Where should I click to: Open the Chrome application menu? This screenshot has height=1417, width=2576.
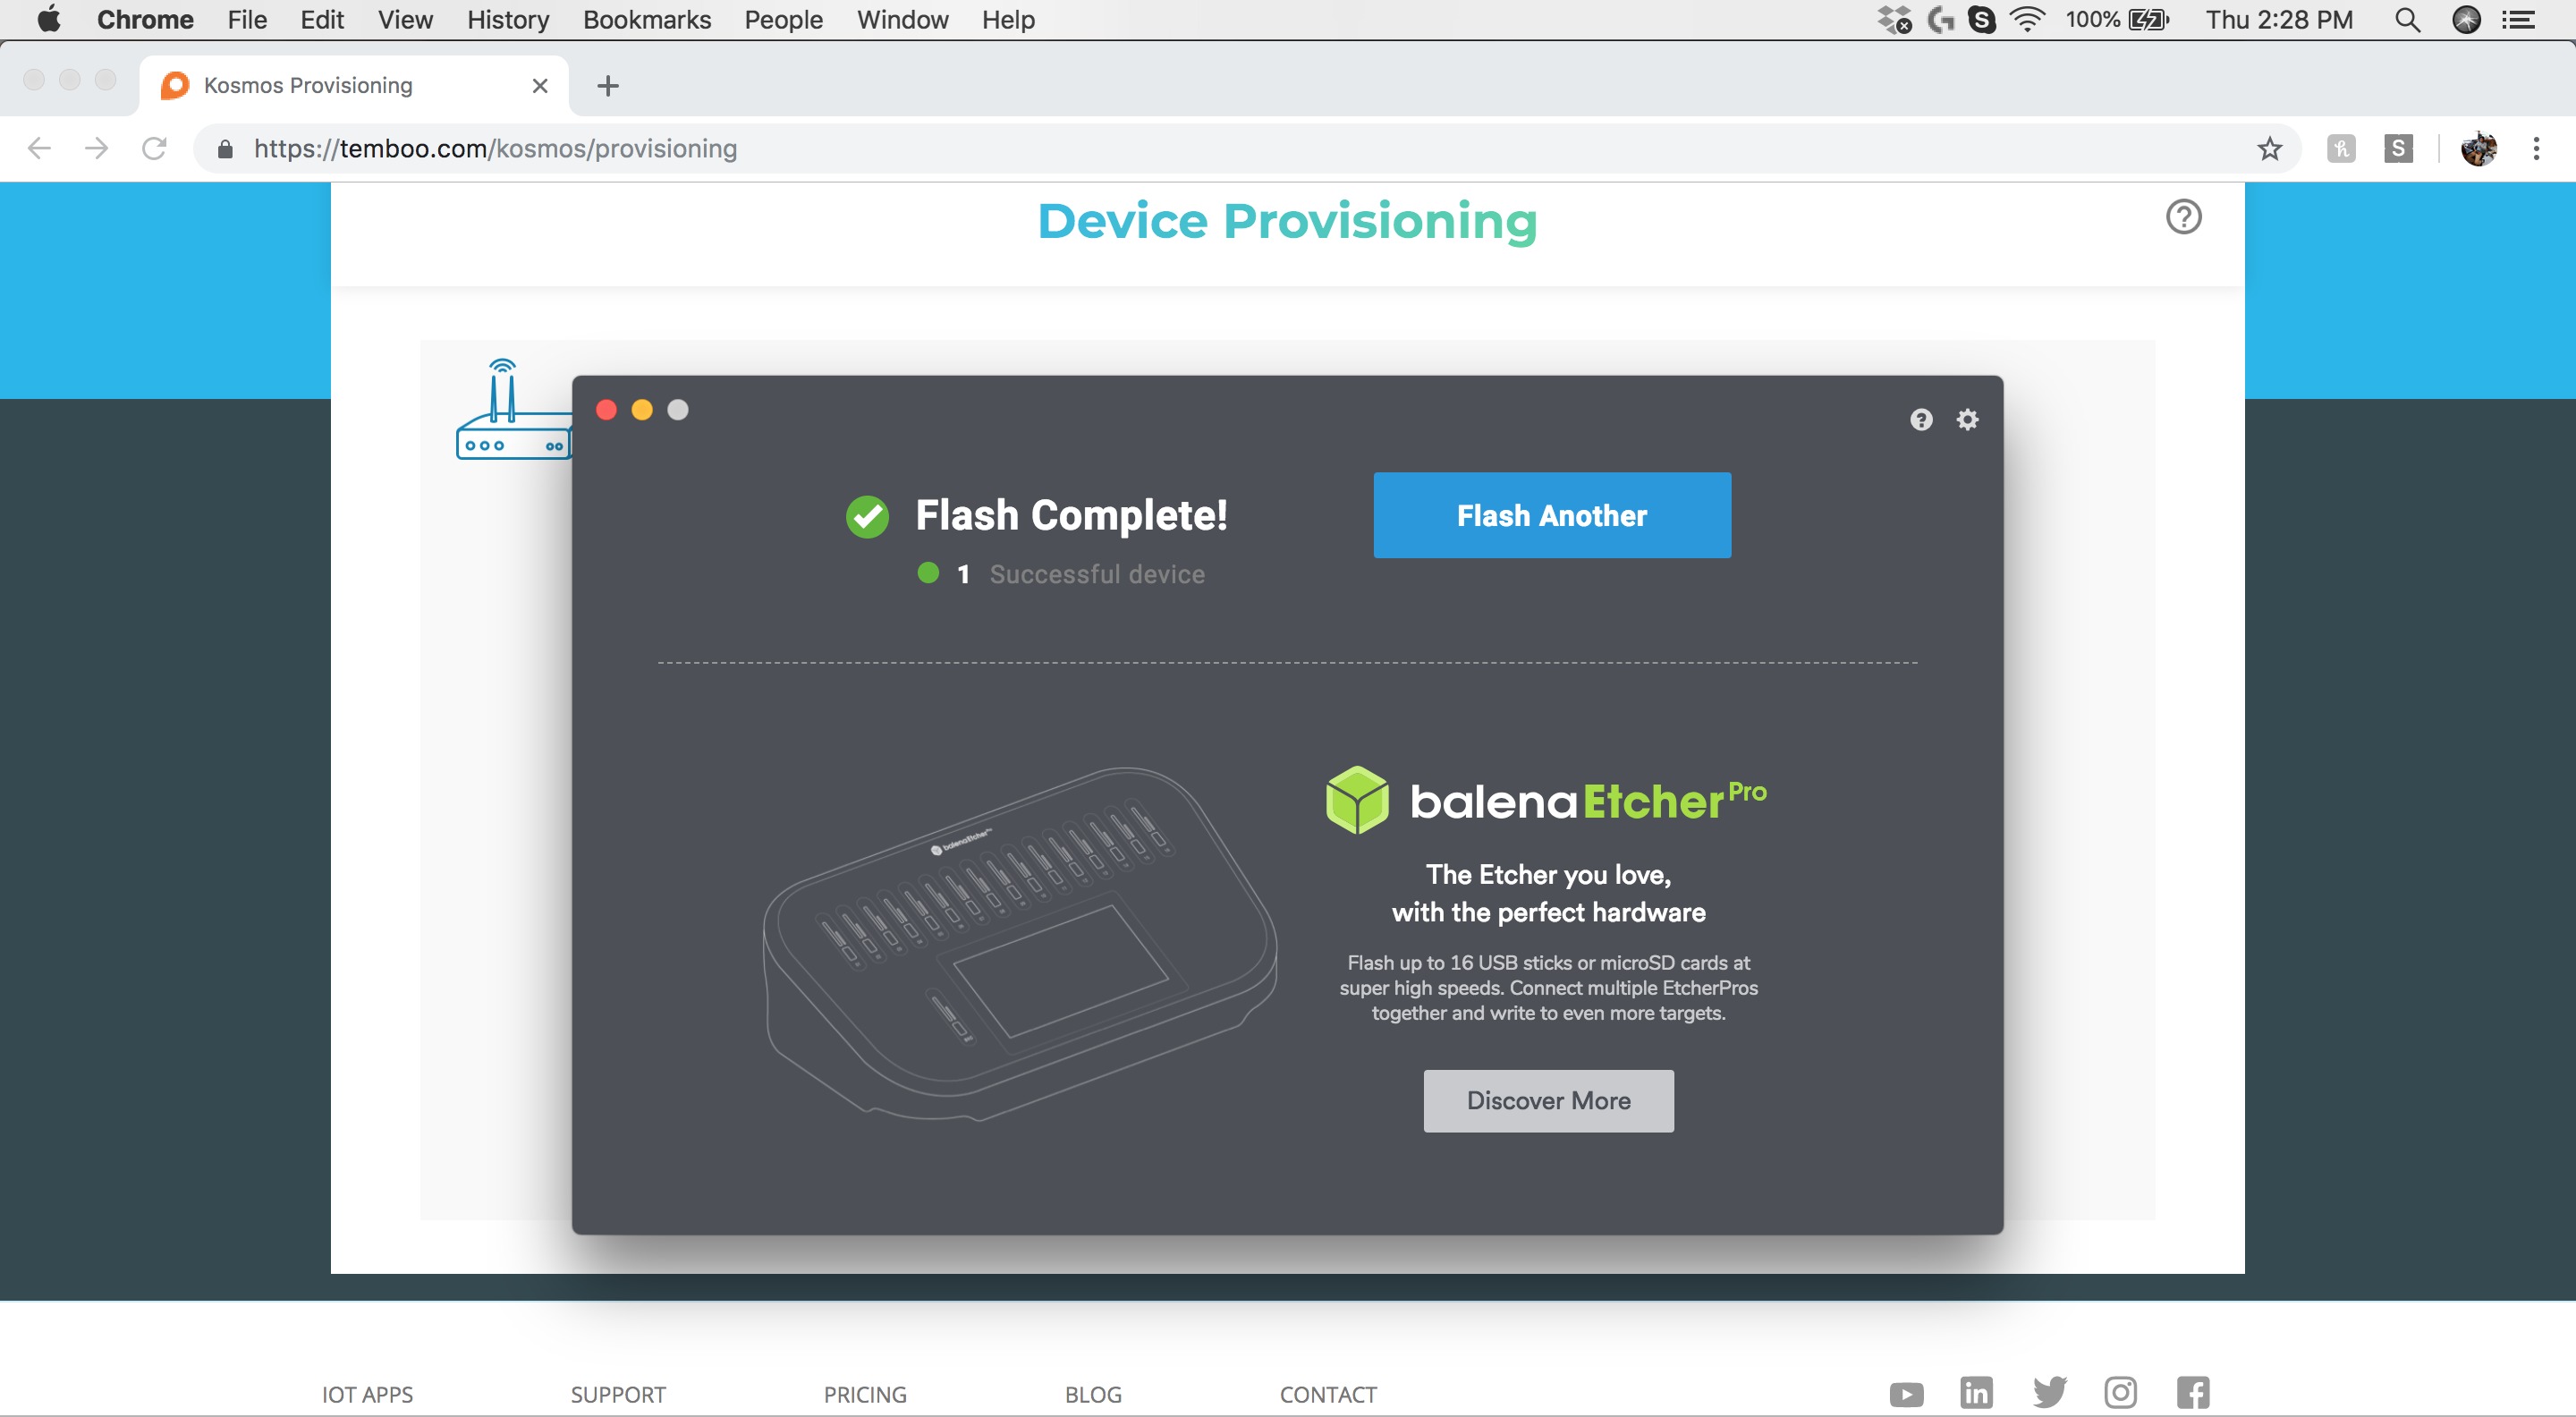(x=145, y=20)
